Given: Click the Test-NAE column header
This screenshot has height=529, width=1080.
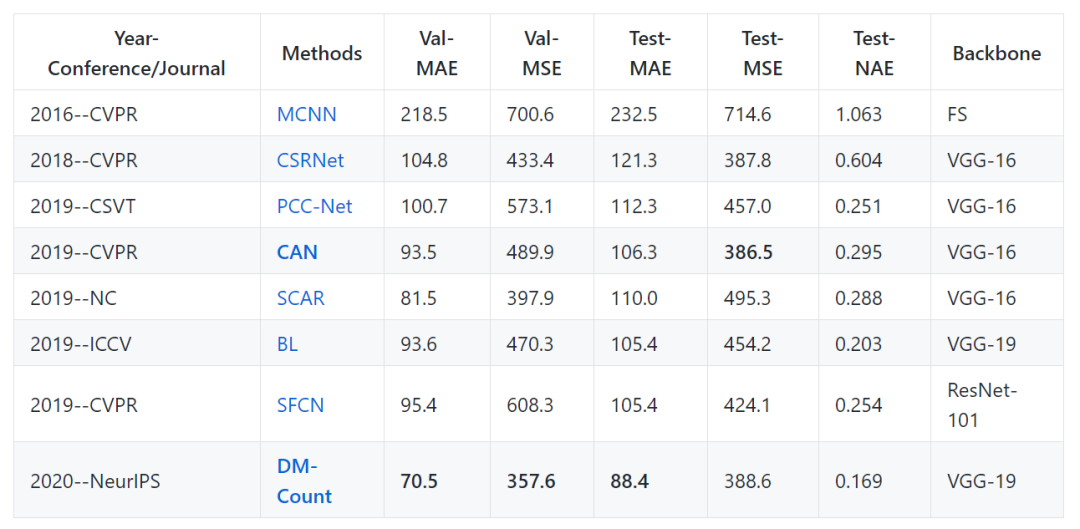Looking at the screenshot, I should [x=873, y=53].
